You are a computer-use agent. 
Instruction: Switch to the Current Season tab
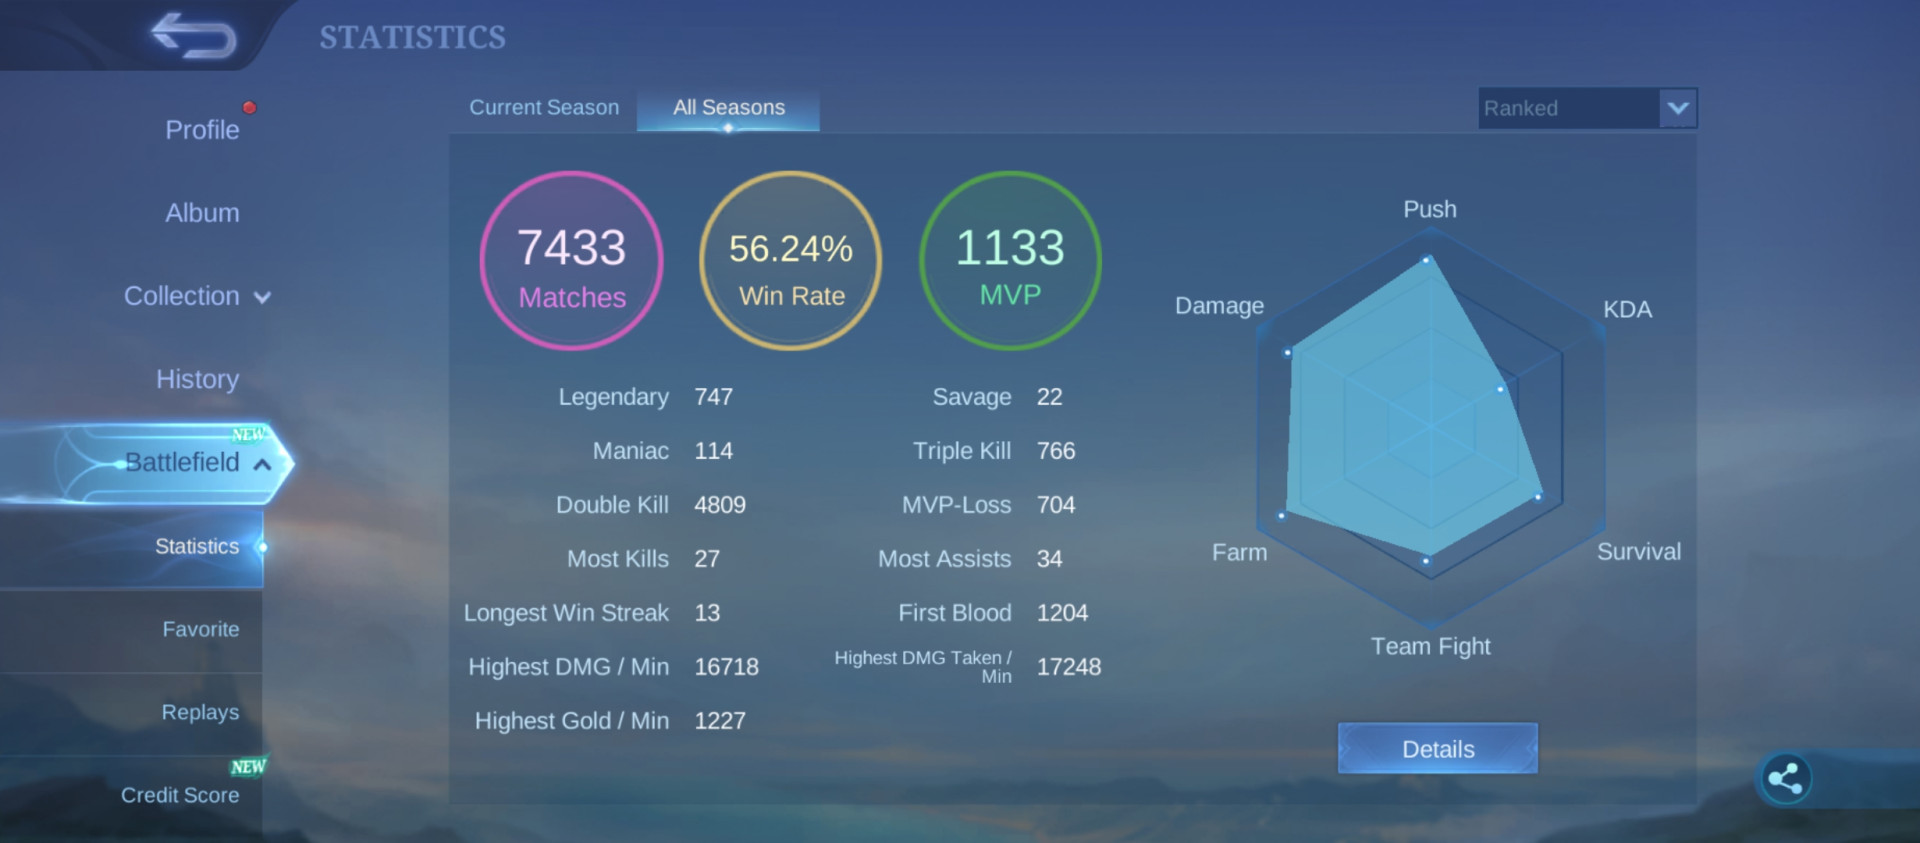[x=544, y=107]
